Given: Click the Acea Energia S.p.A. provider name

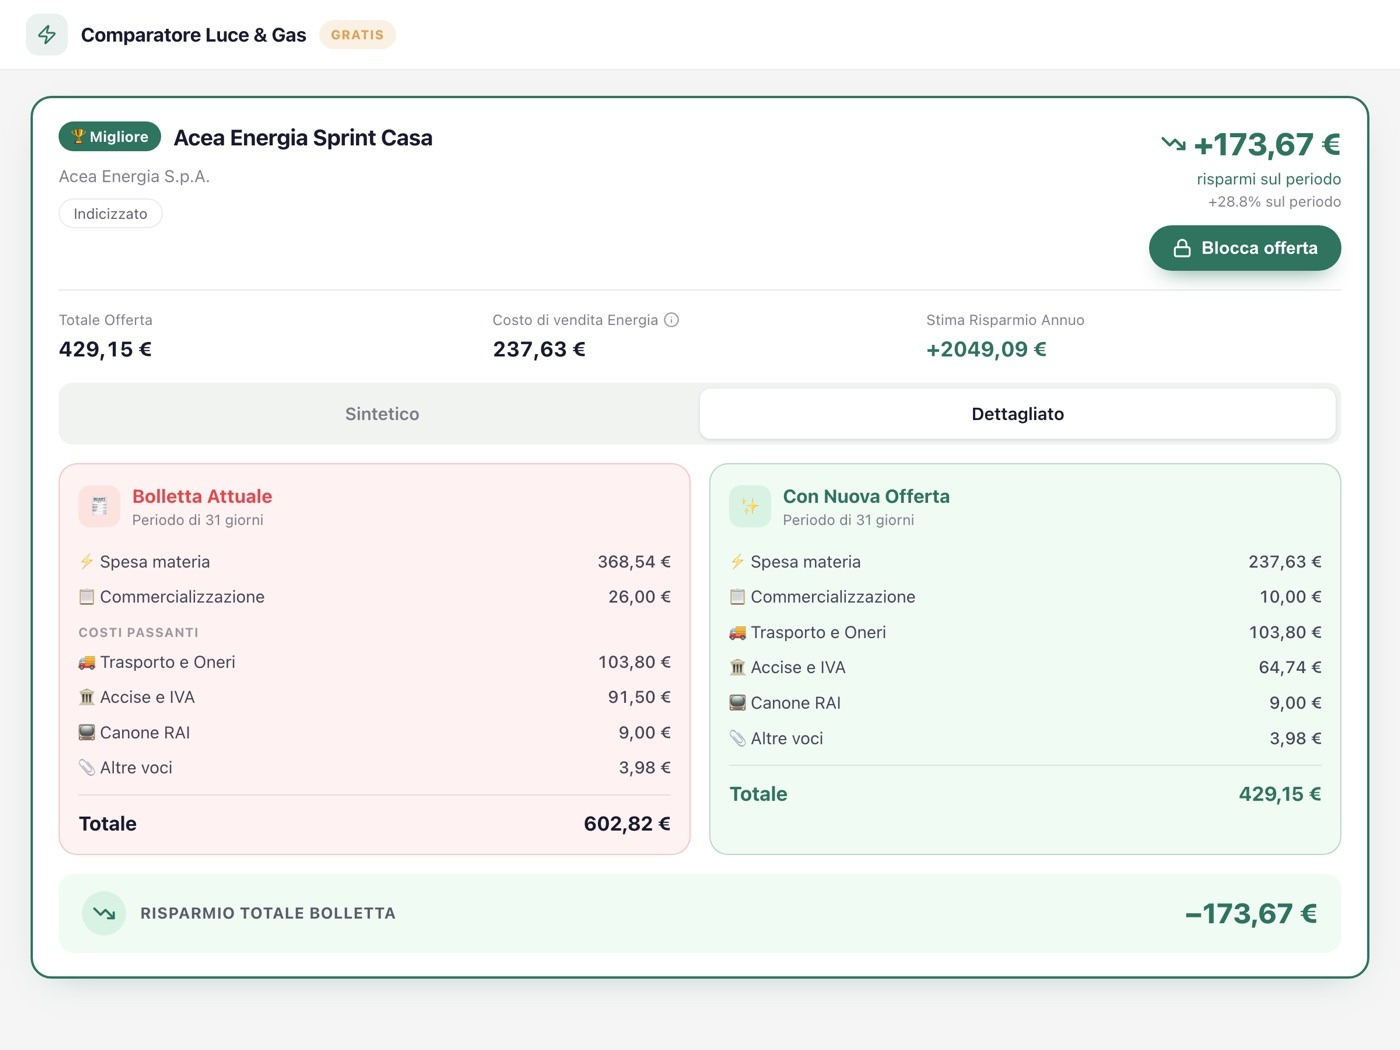Looking at the screenshot, I should coord(134,177).
